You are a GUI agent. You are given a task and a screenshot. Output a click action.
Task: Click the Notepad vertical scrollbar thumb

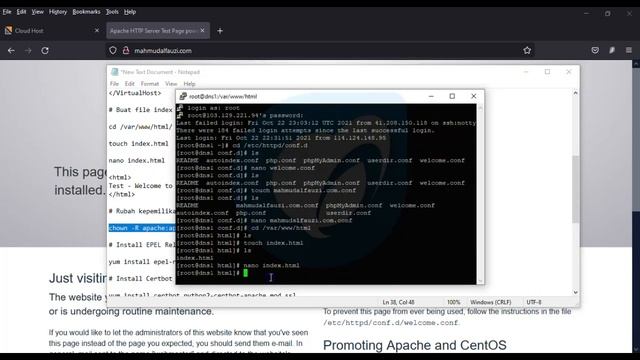point(575,189)
